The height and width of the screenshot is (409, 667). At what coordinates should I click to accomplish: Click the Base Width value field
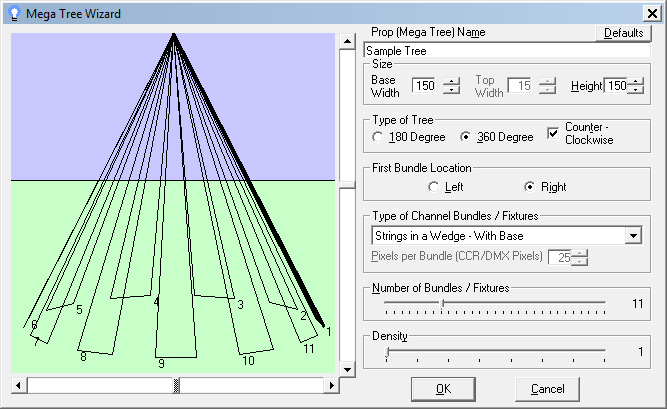[x=425, y=86]
